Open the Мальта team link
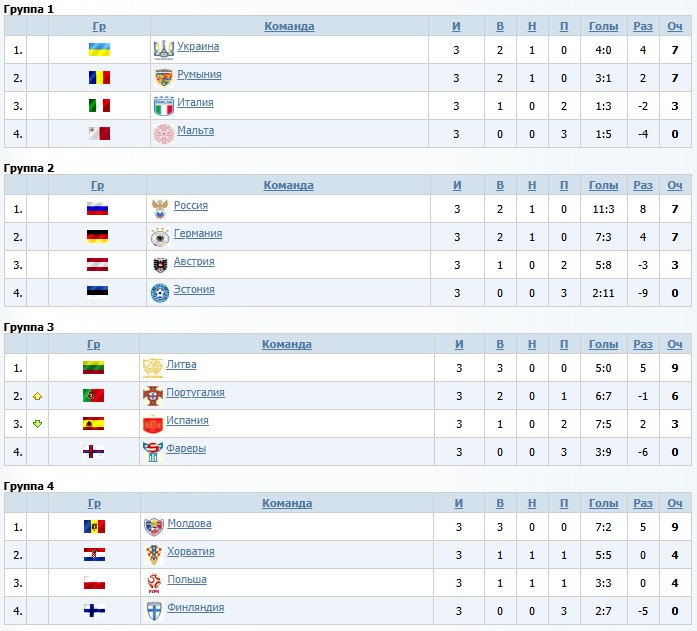Image resolution: width=697 pixels, height=631 pixels. click(x=196, y=131)
